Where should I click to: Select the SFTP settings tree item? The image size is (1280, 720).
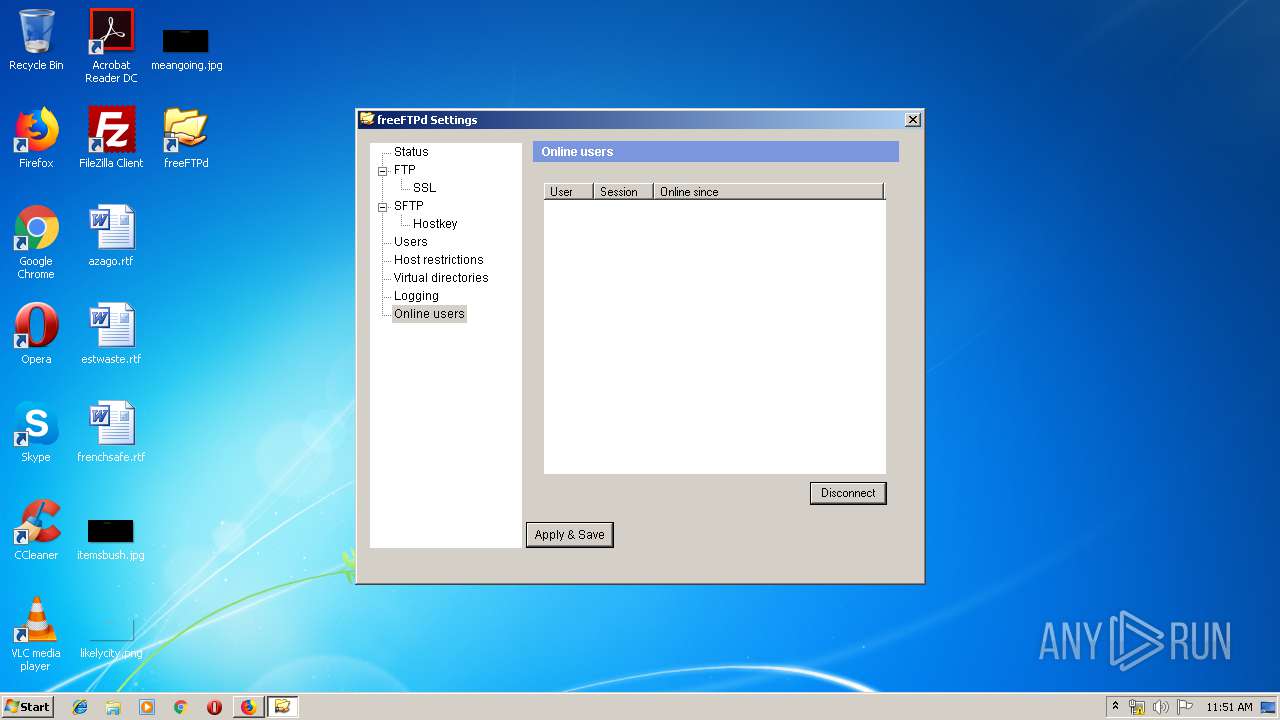(x=408, y=206)
